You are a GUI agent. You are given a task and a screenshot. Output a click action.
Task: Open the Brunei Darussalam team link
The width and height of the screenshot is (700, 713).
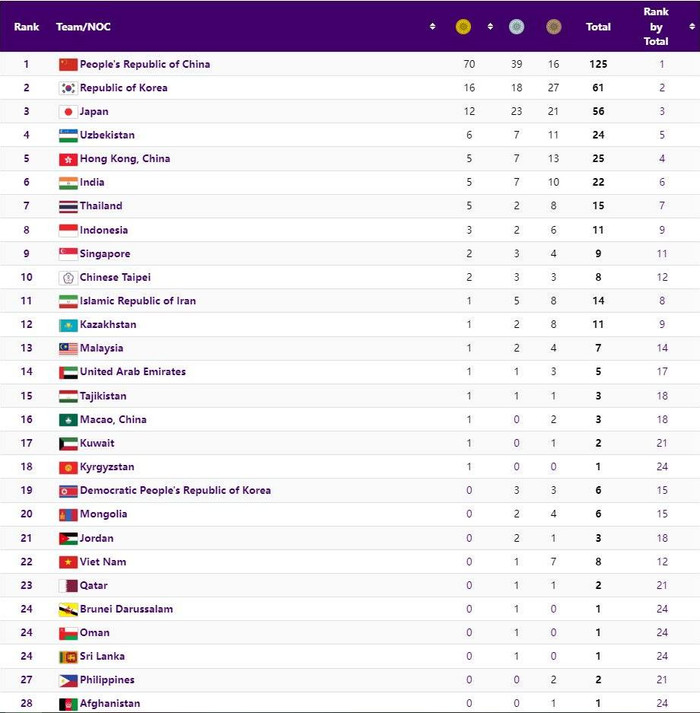click(x=126, y=609)
